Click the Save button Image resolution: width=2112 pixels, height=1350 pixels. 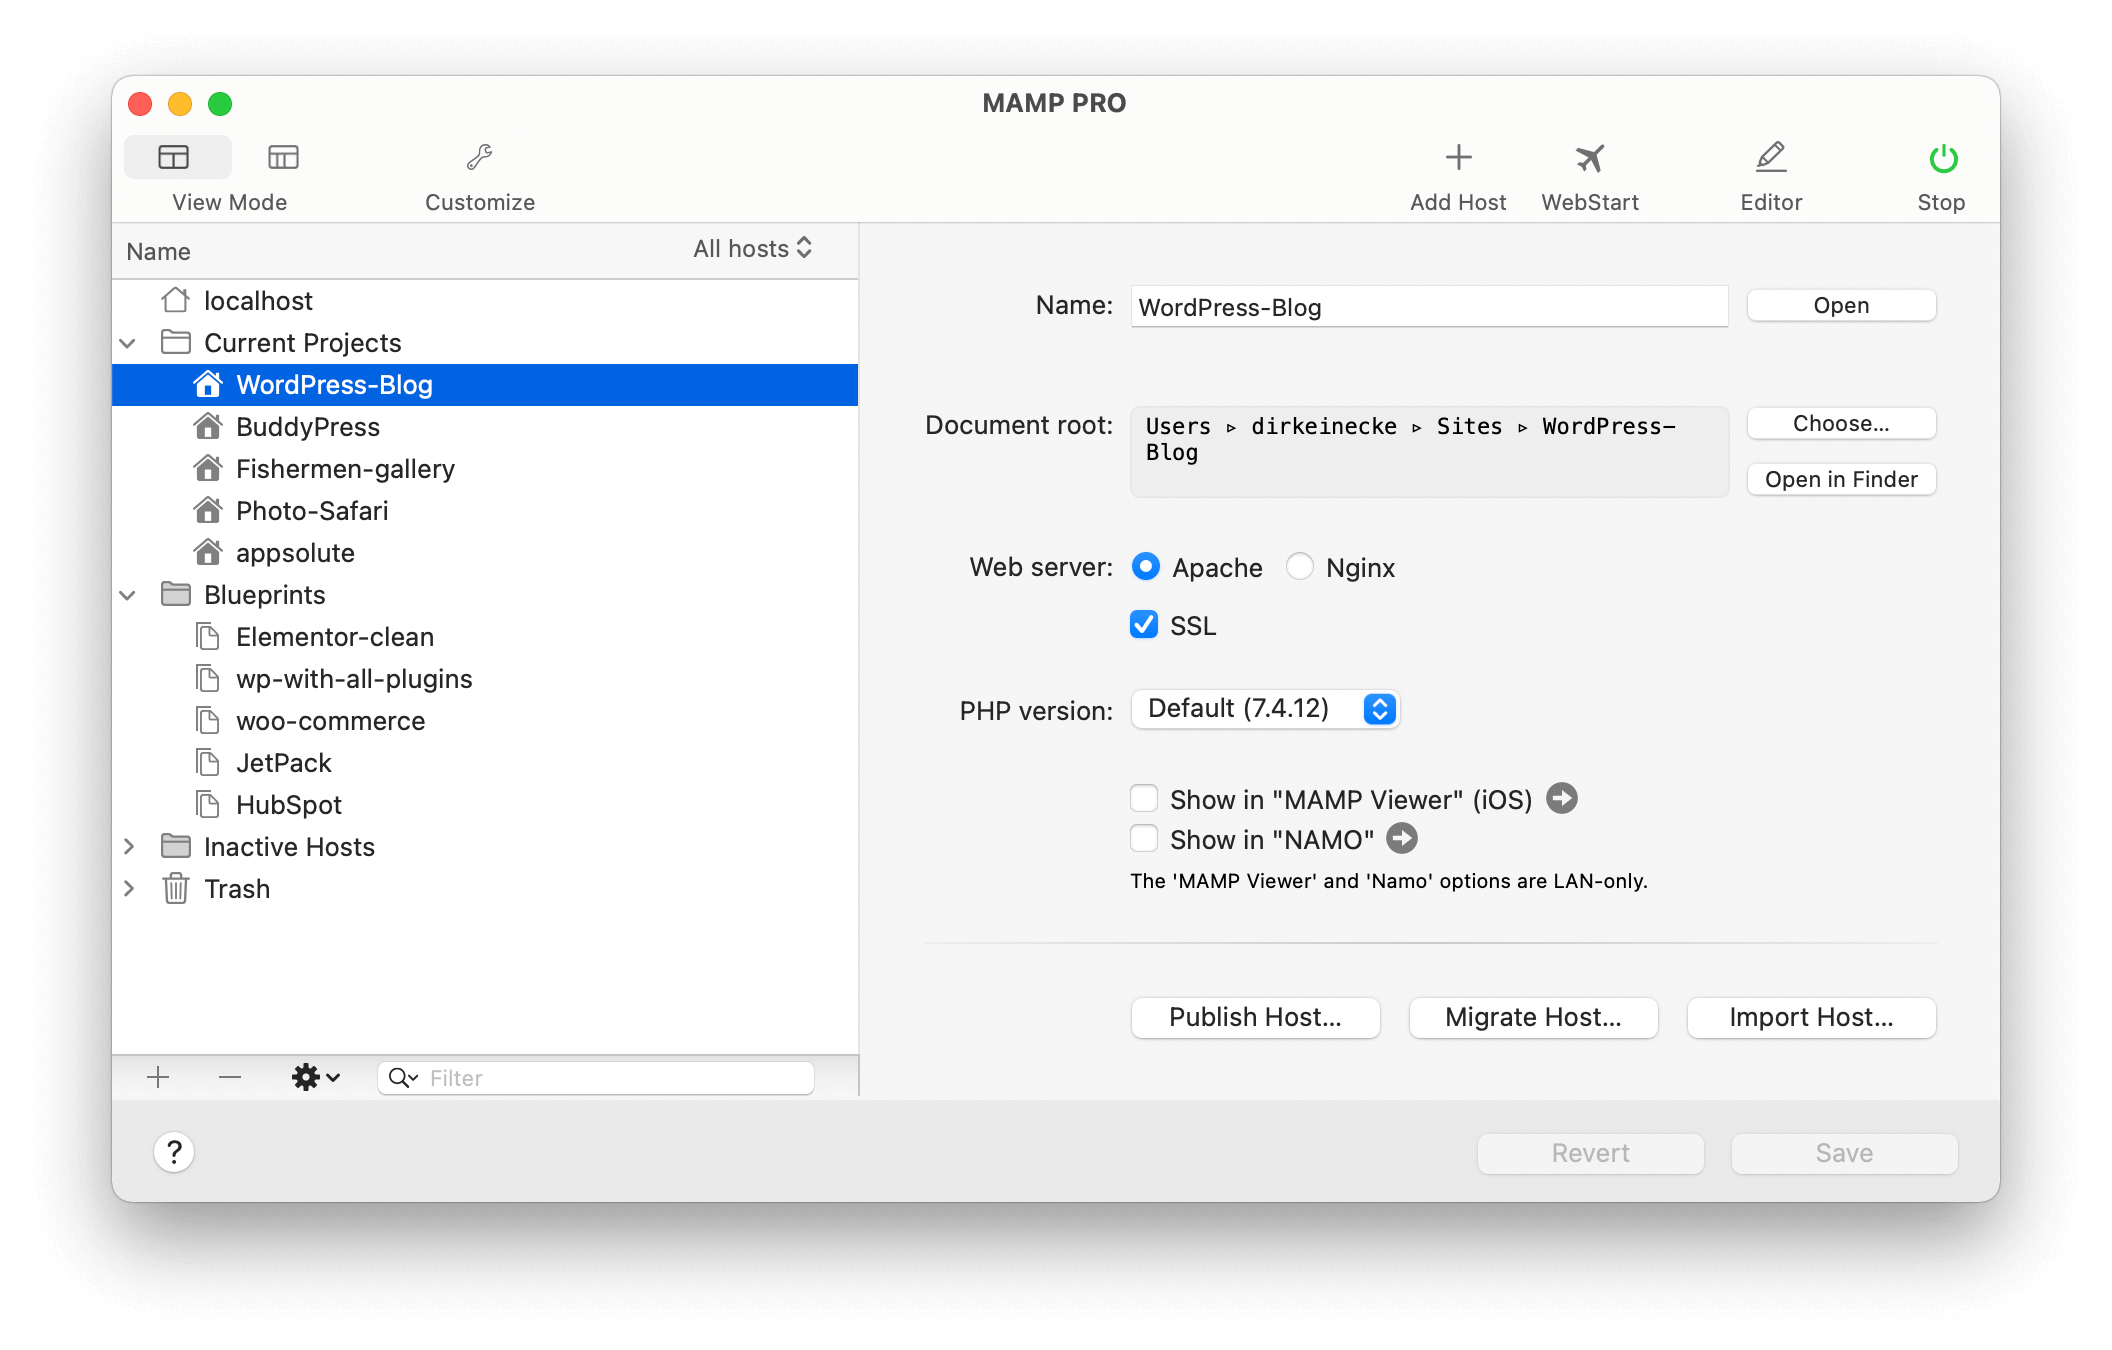[x=1844, y=1153]
